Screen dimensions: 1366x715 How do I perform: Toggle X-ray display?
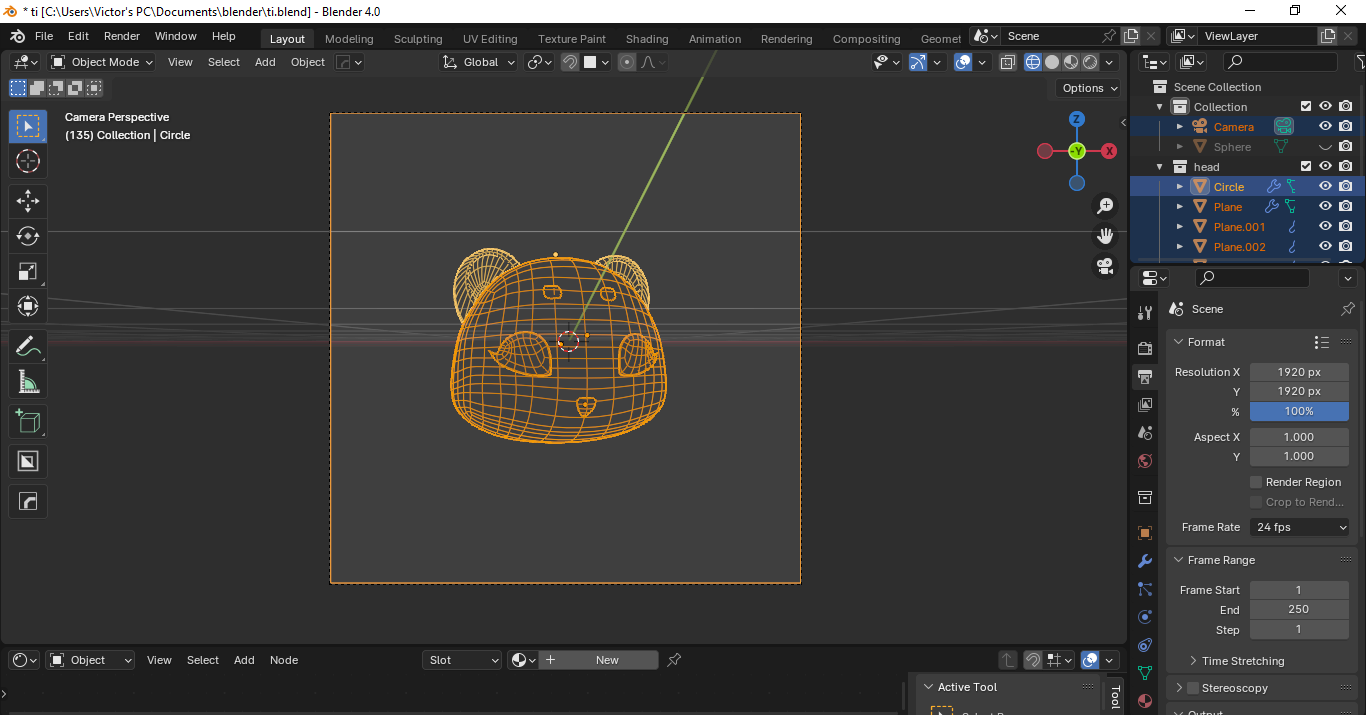click(1007, 62)
